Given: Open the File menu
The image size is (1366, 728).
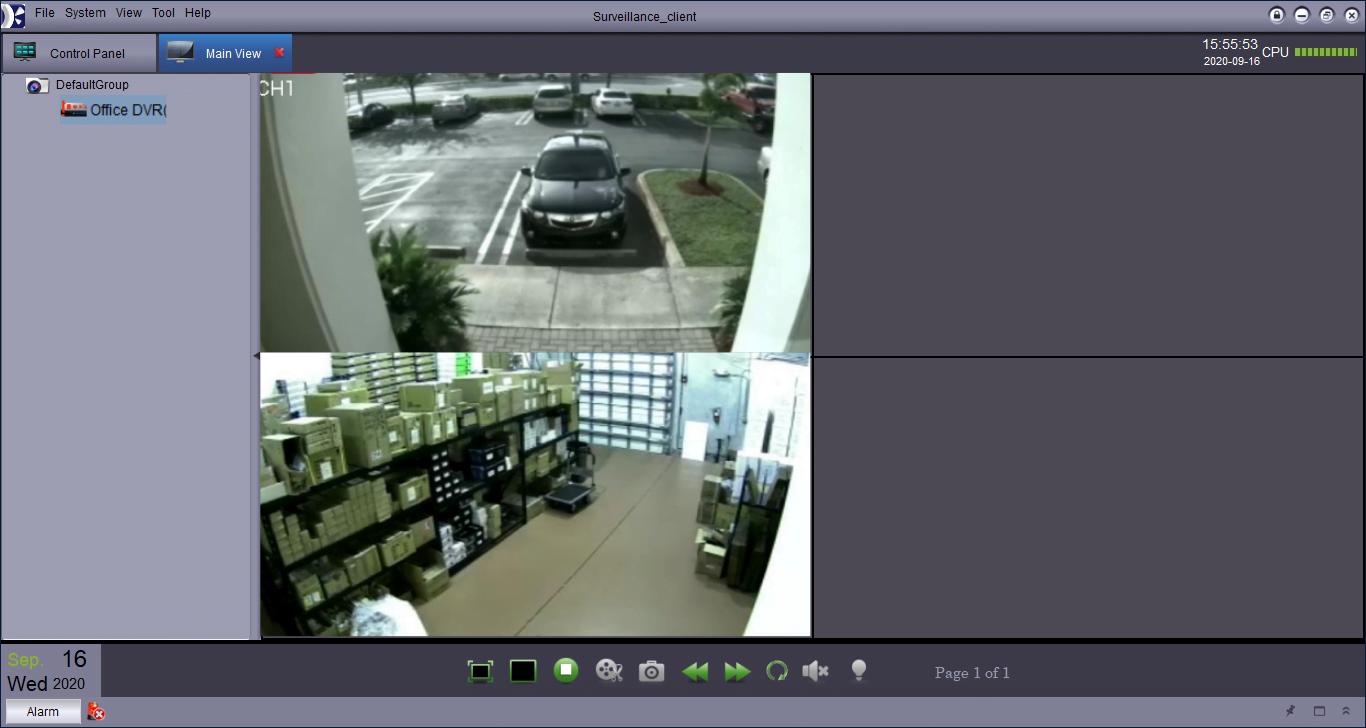Looking at the screenshot, I should click(45, 13).
